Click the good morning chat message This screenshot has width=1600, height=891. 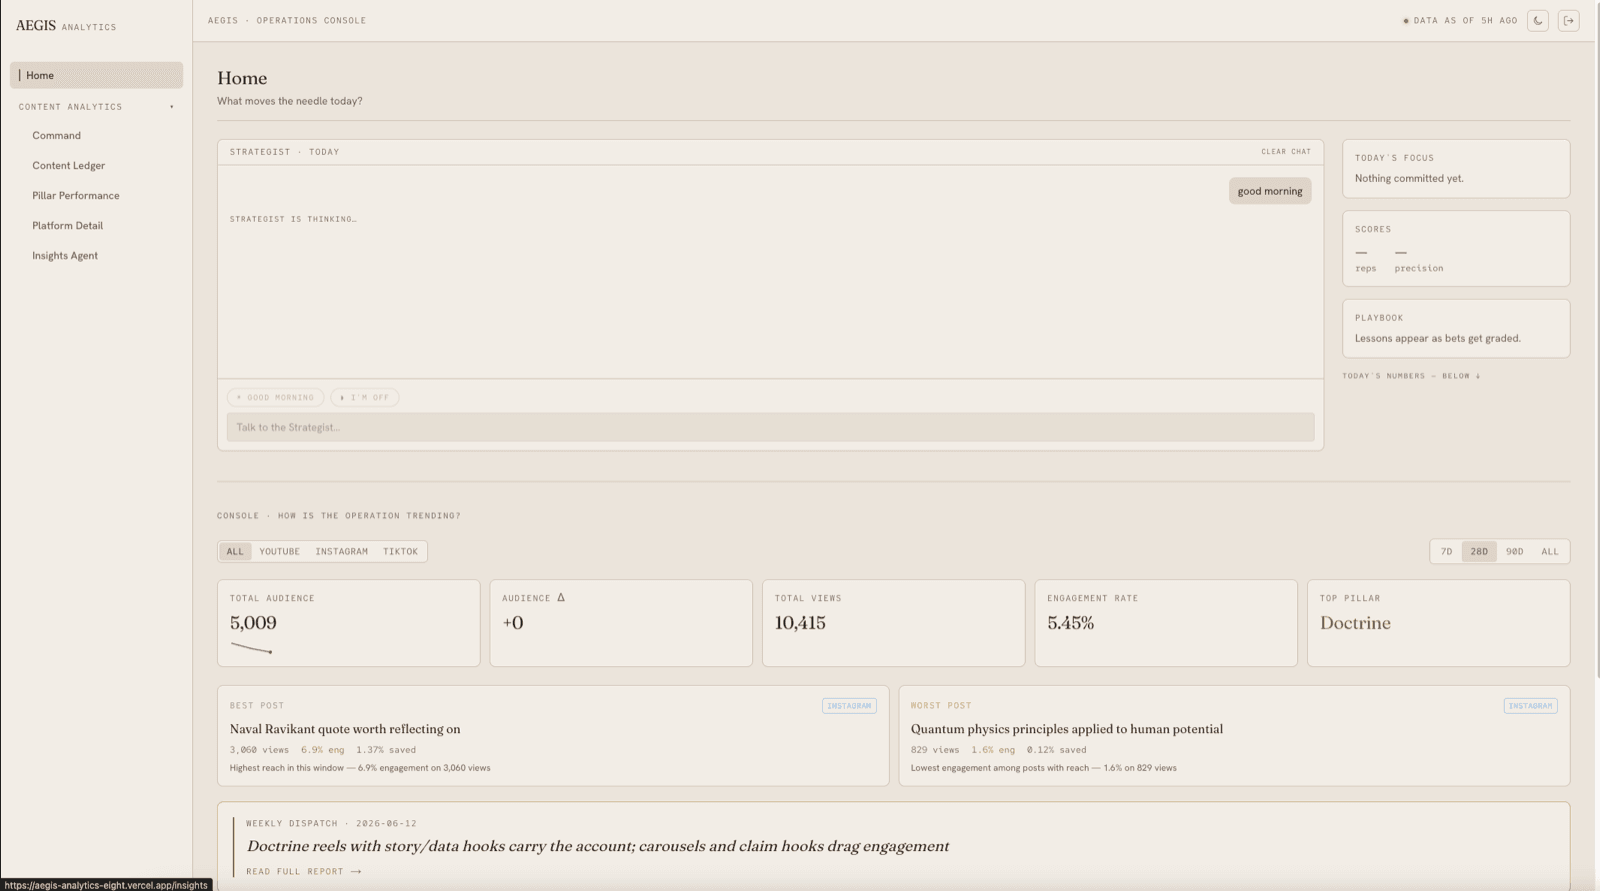click(1270, 191)
